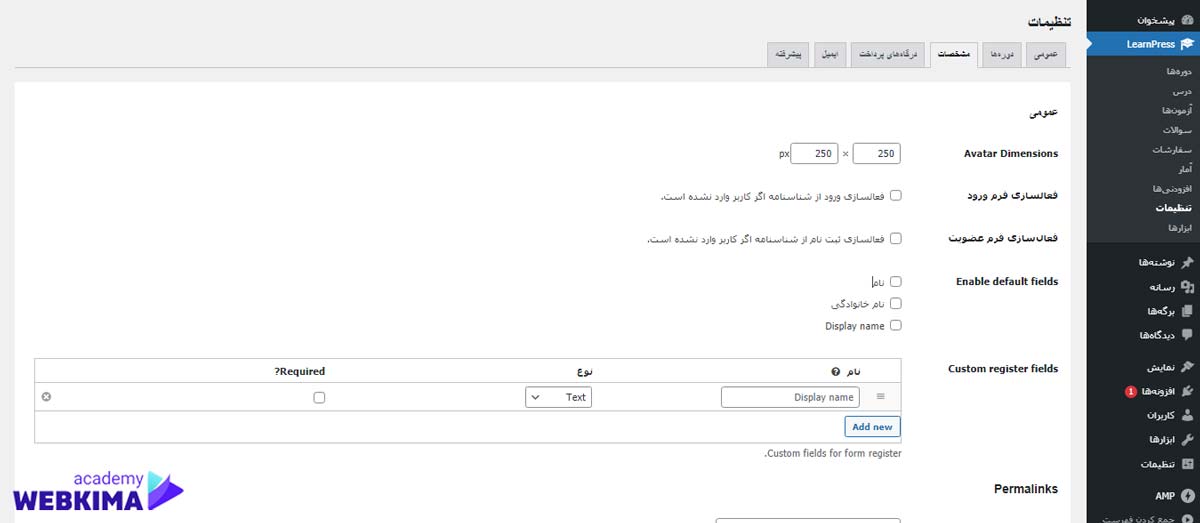The width and height of the screenshot is (1200, 523).
Task: Open the Plugins (افزونه‌ها) plug icon
Action: coord(1187,391)
